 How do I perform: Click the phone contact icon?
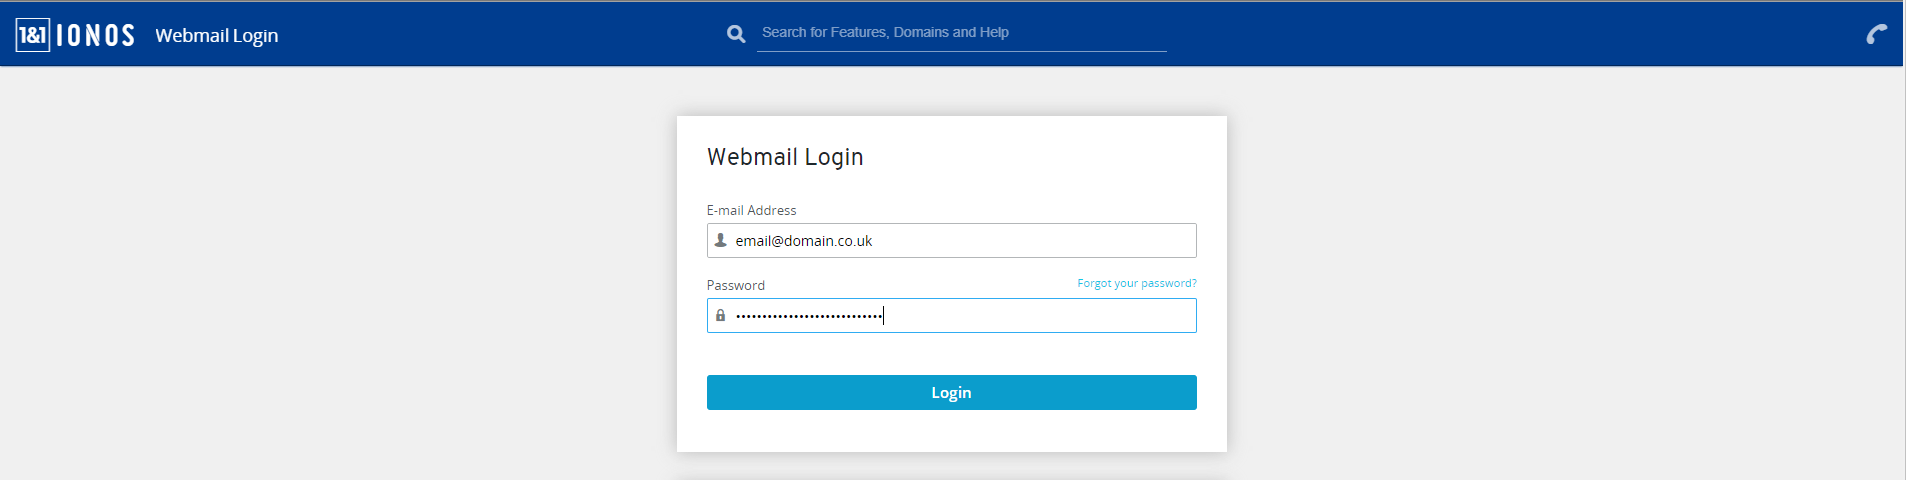[1877, 34]
